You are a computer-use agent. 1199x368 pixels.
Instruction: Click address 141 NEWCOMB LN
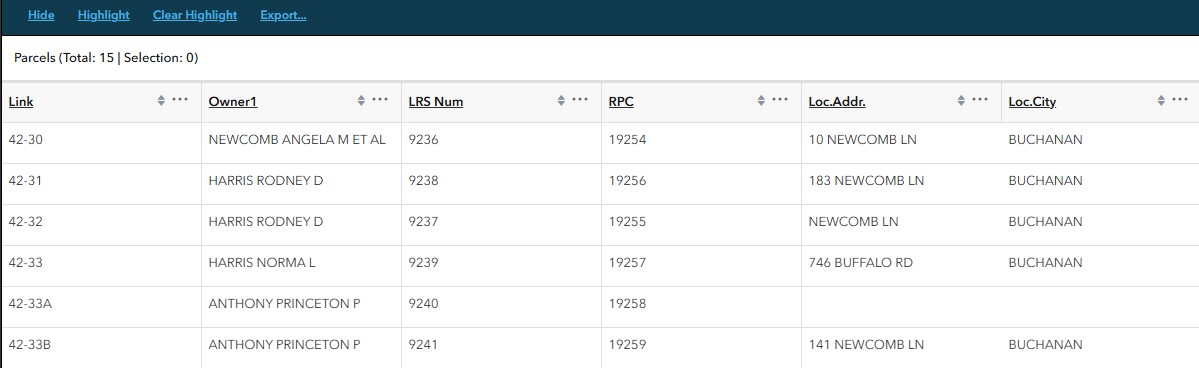(866, 345)
